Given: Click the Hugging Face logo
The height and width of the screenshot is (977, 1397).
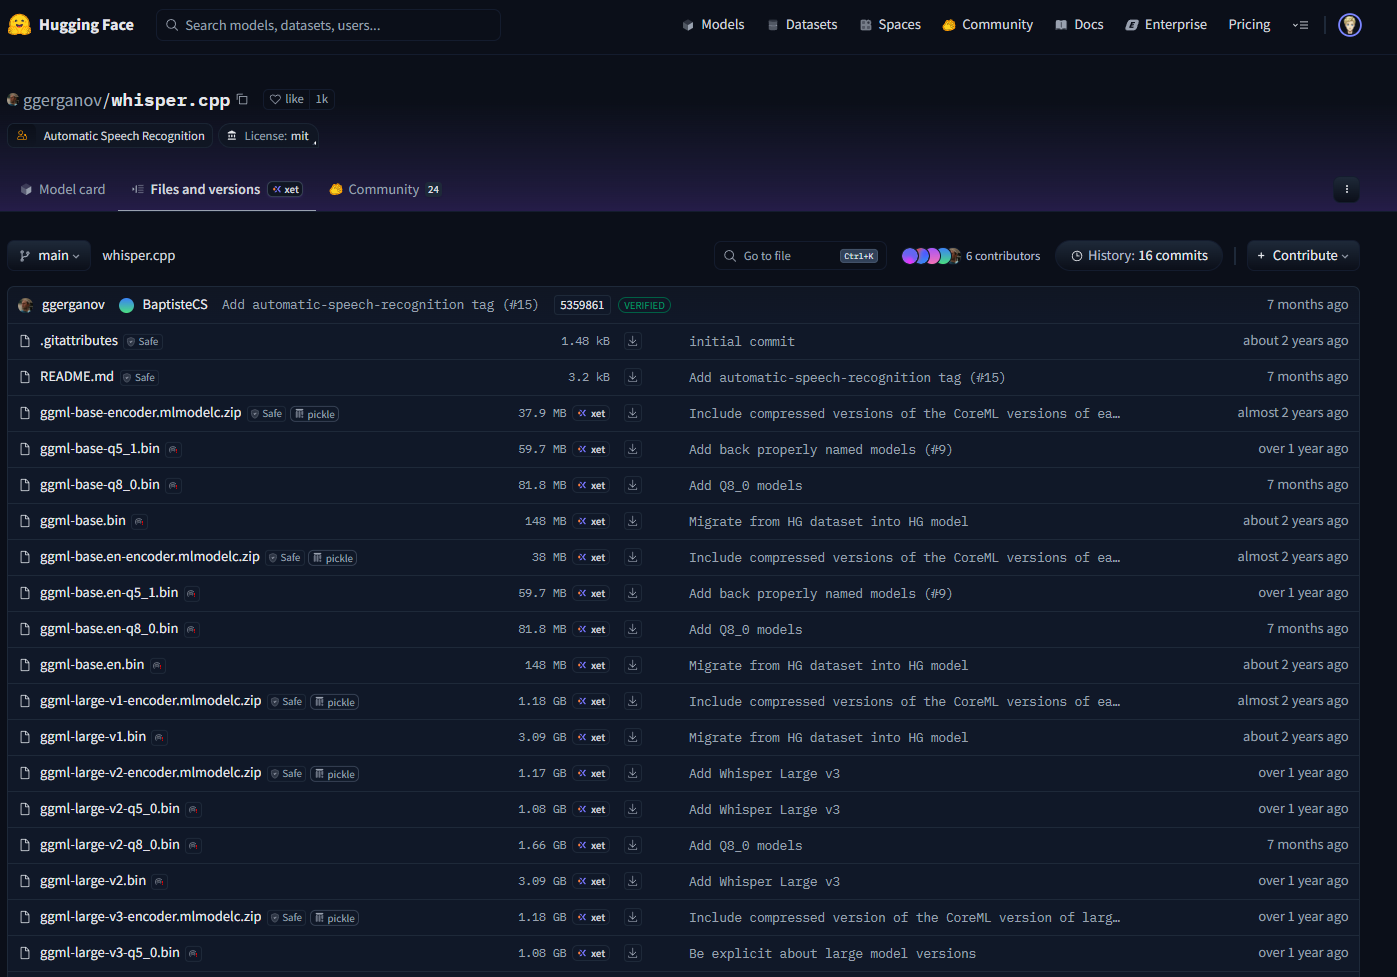Looking at the screenshot, I should pyautogui.click(x=71, y=25).
